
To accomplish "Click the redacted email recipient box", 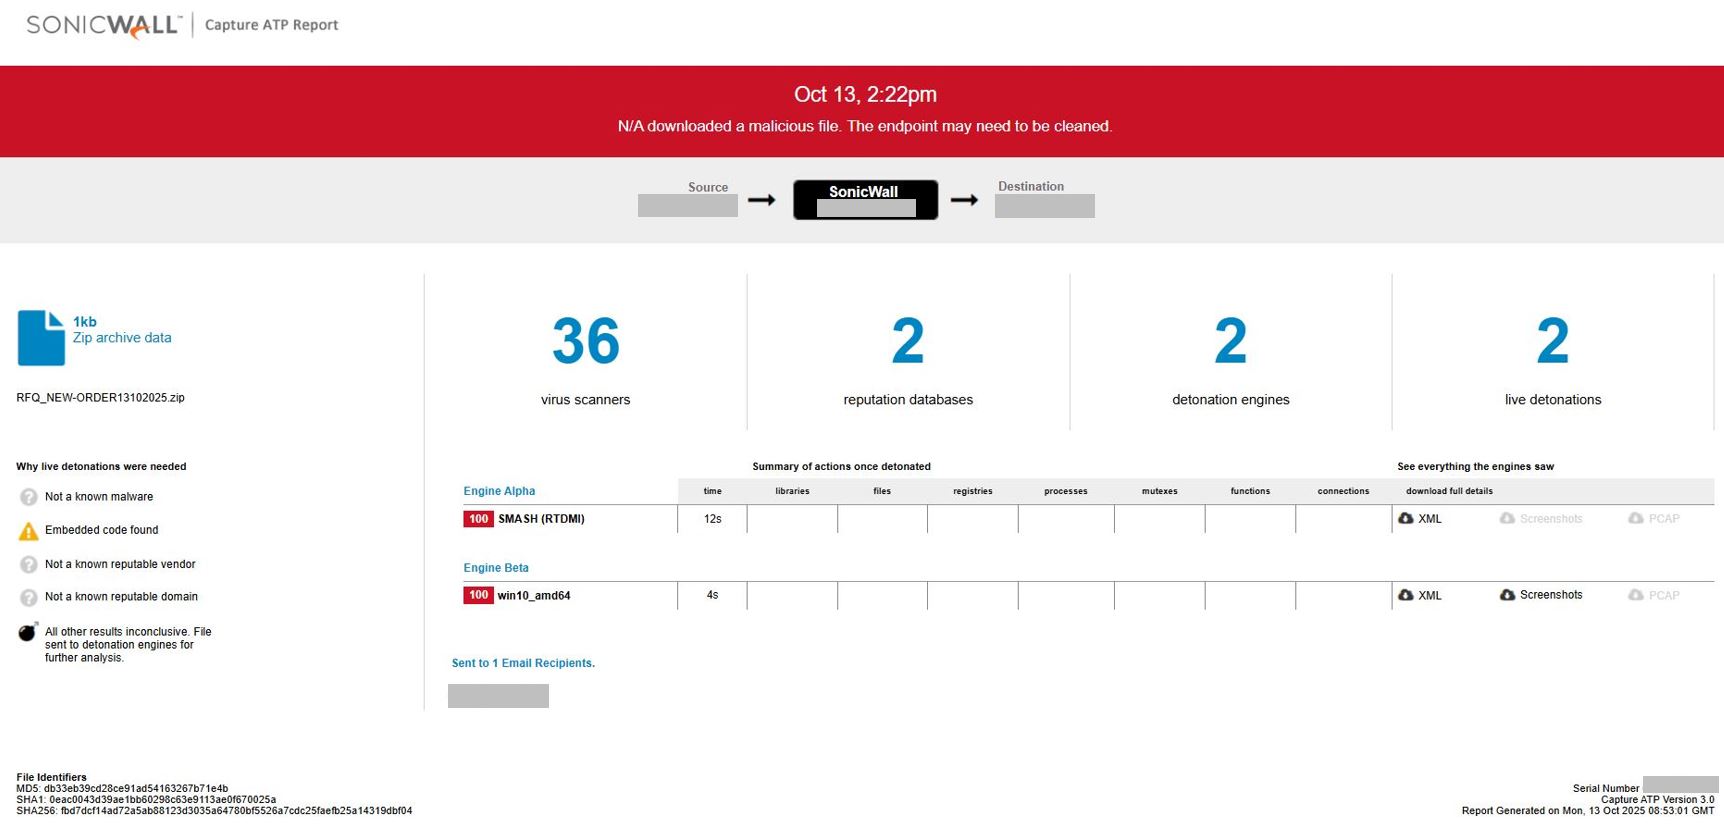I will [x=498, y=696].
